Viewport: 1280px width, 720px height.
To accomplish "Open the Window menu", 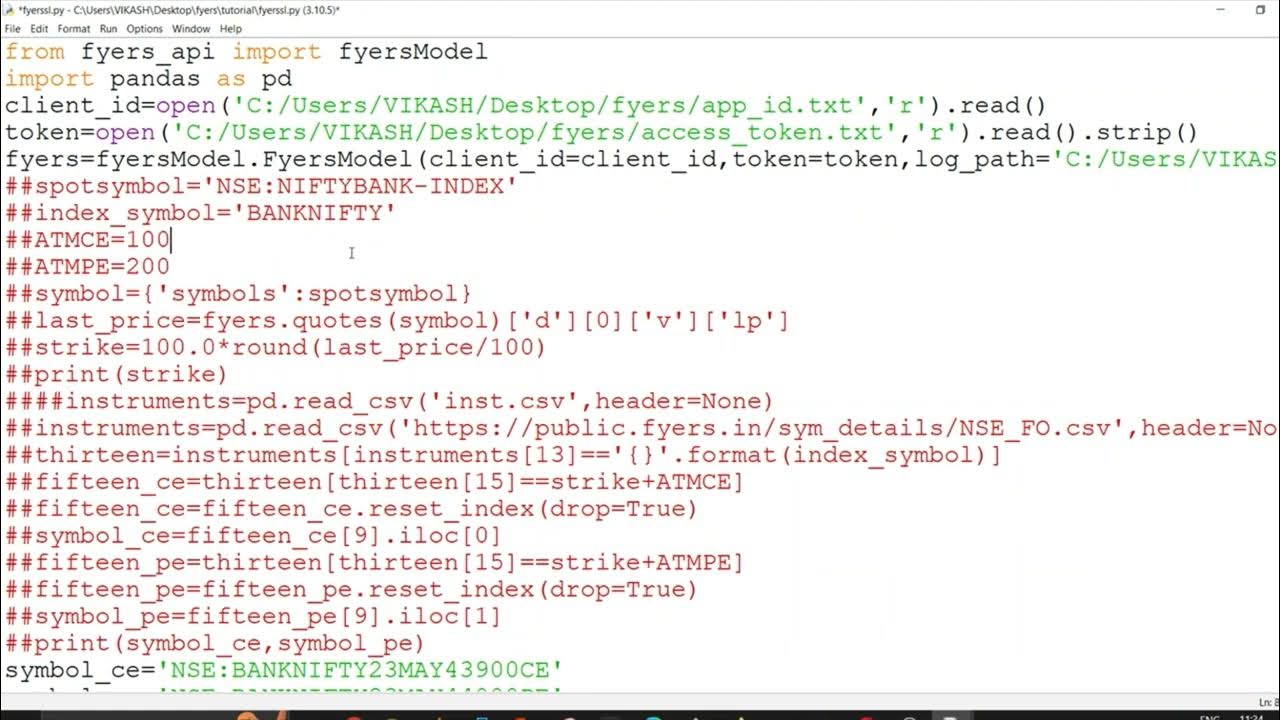I will pos(191,29).
